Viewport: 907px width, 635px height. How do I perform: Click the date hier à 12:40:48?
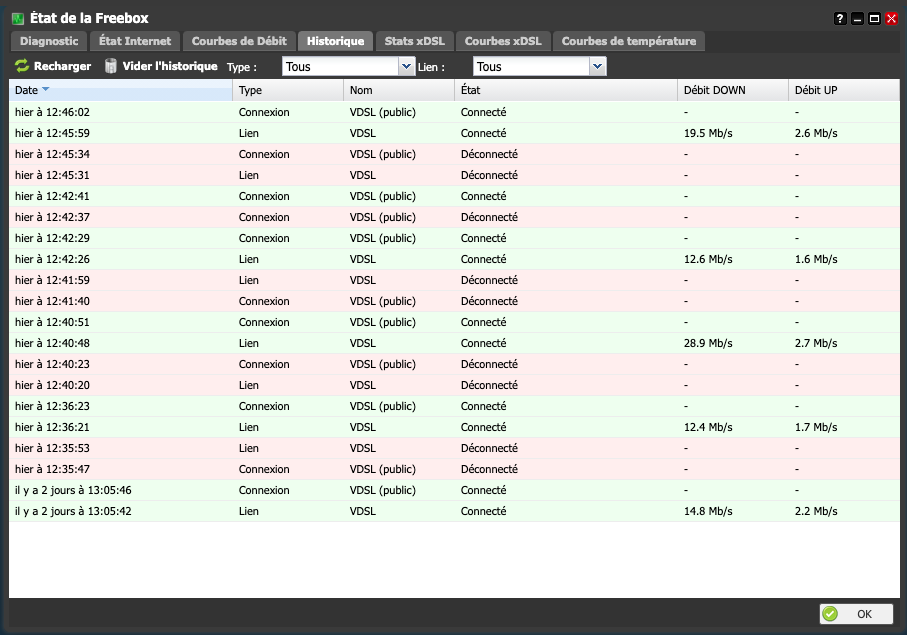(x=52, y=343)
